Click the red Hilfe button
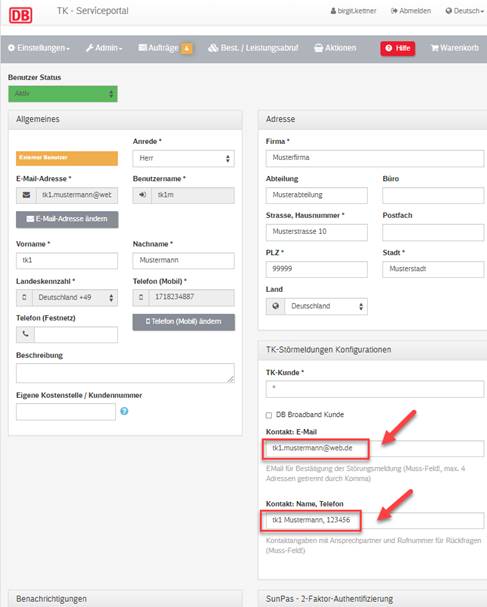 398,48
